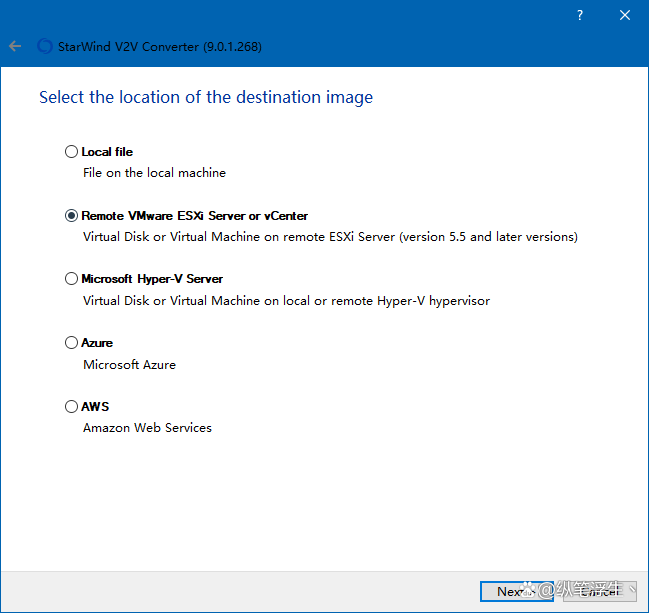
Task: Click the StarWind V2V Converter logo icon
Action: (44, 46)
